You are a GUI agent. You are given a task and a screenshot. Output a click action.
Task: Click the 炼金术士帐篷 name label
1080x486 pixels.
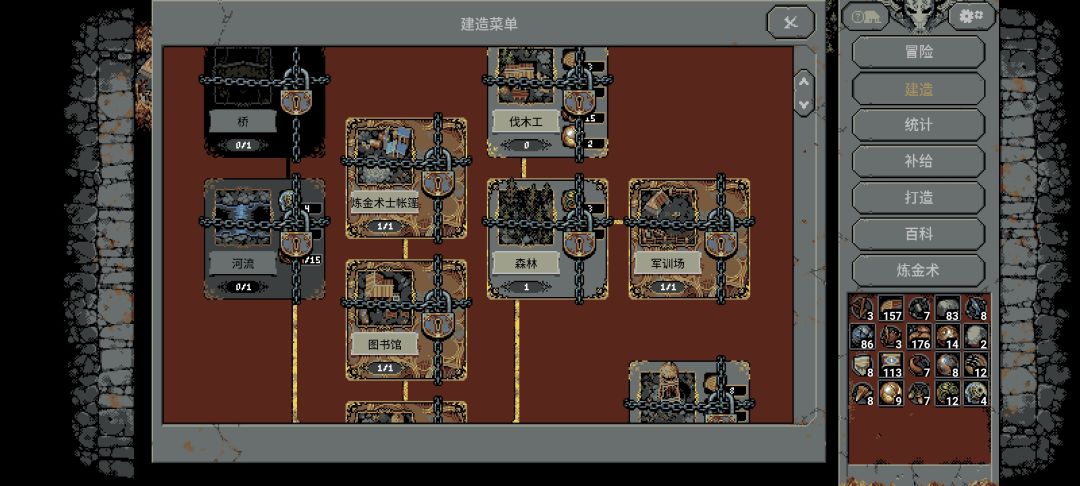tap(384, 203)
